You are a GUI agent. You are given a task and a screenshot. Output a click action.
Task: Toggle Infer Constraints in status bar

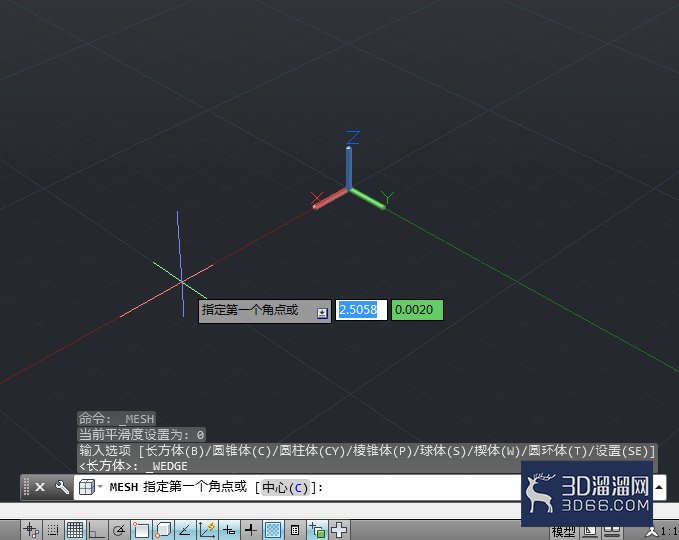click(32, 530)
